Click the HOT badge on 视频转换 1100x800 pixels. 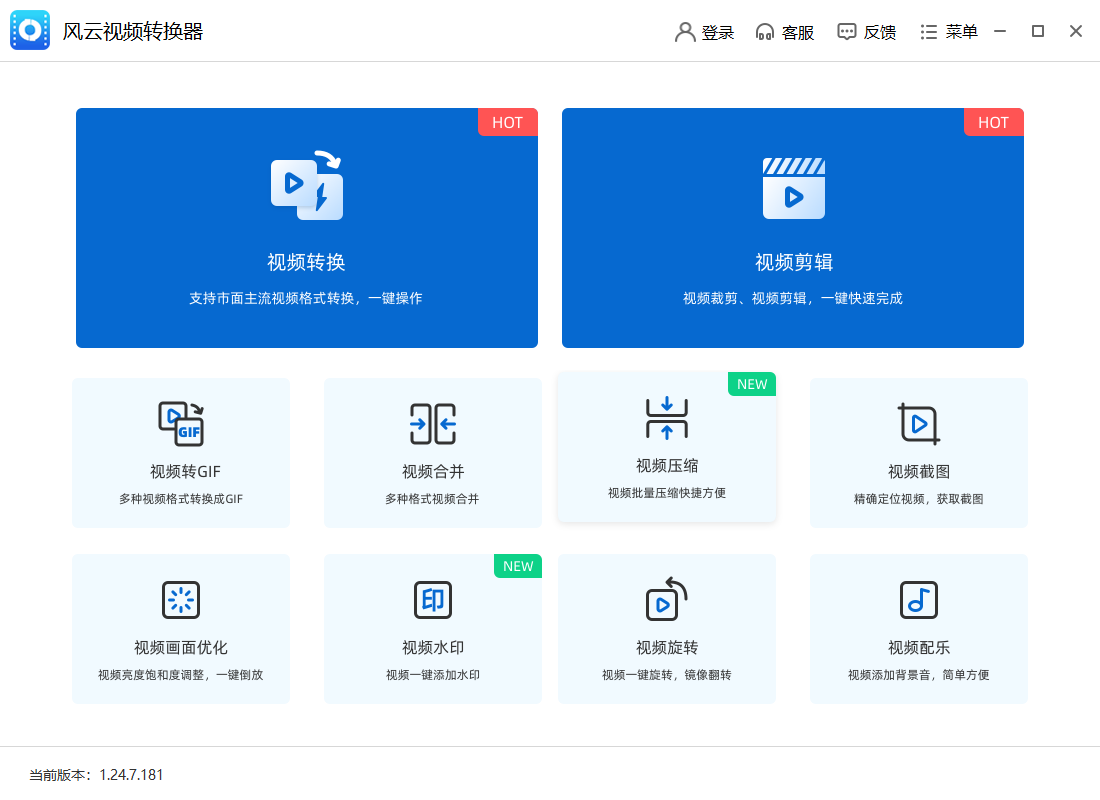click(507, 122)
